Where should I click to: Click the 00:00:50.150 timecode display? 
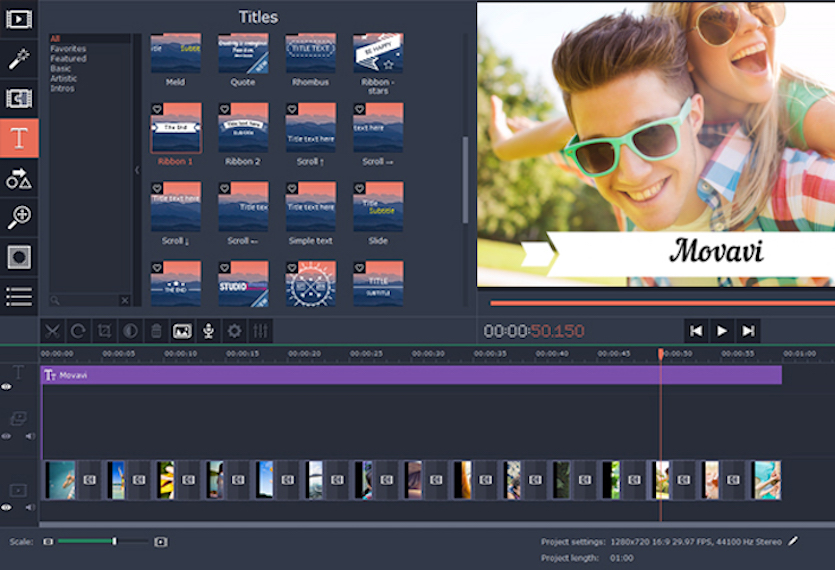point(534,331)
